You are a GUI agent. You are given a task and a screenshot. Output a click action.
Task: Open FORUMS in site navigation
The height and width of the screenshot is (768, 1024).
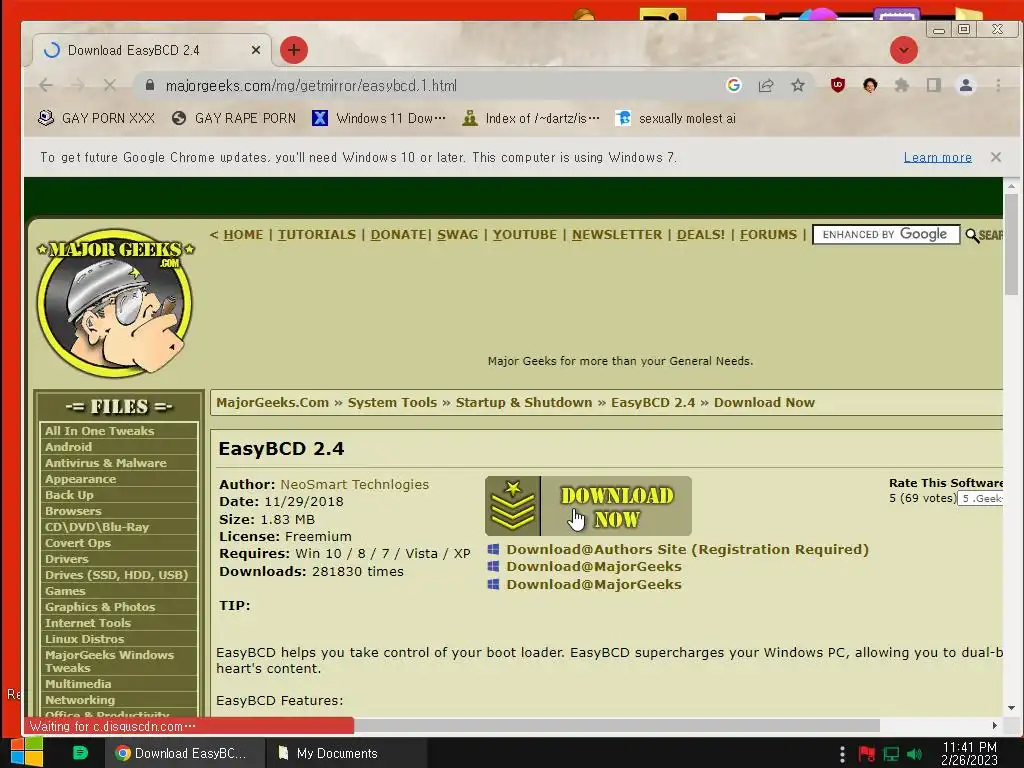click(x=768, y=234)
